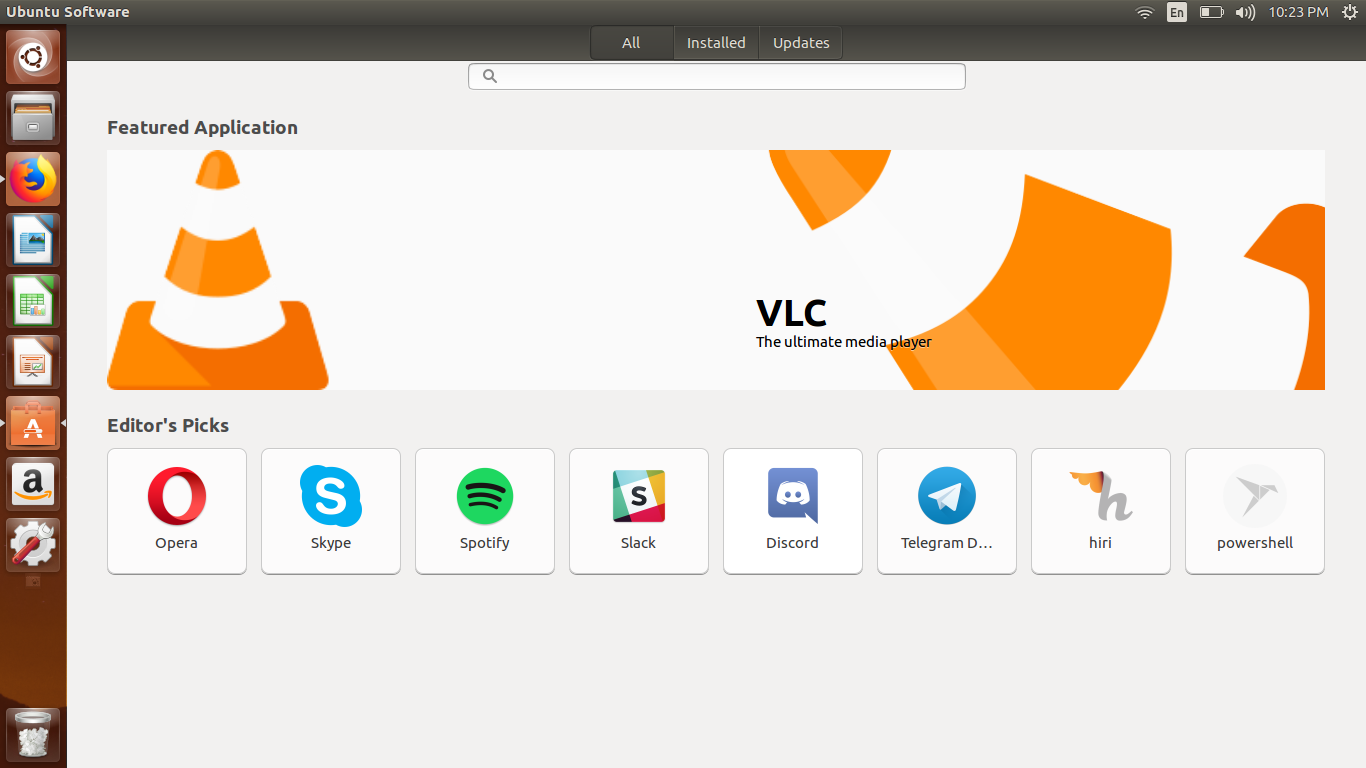Choose the powershell app tile

(1255, 510)
